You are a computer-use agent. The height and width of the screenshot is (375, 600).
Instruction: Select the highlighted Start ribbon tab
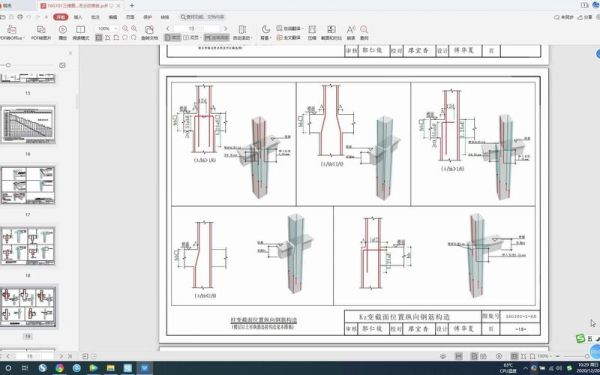(x=60, y=17)
